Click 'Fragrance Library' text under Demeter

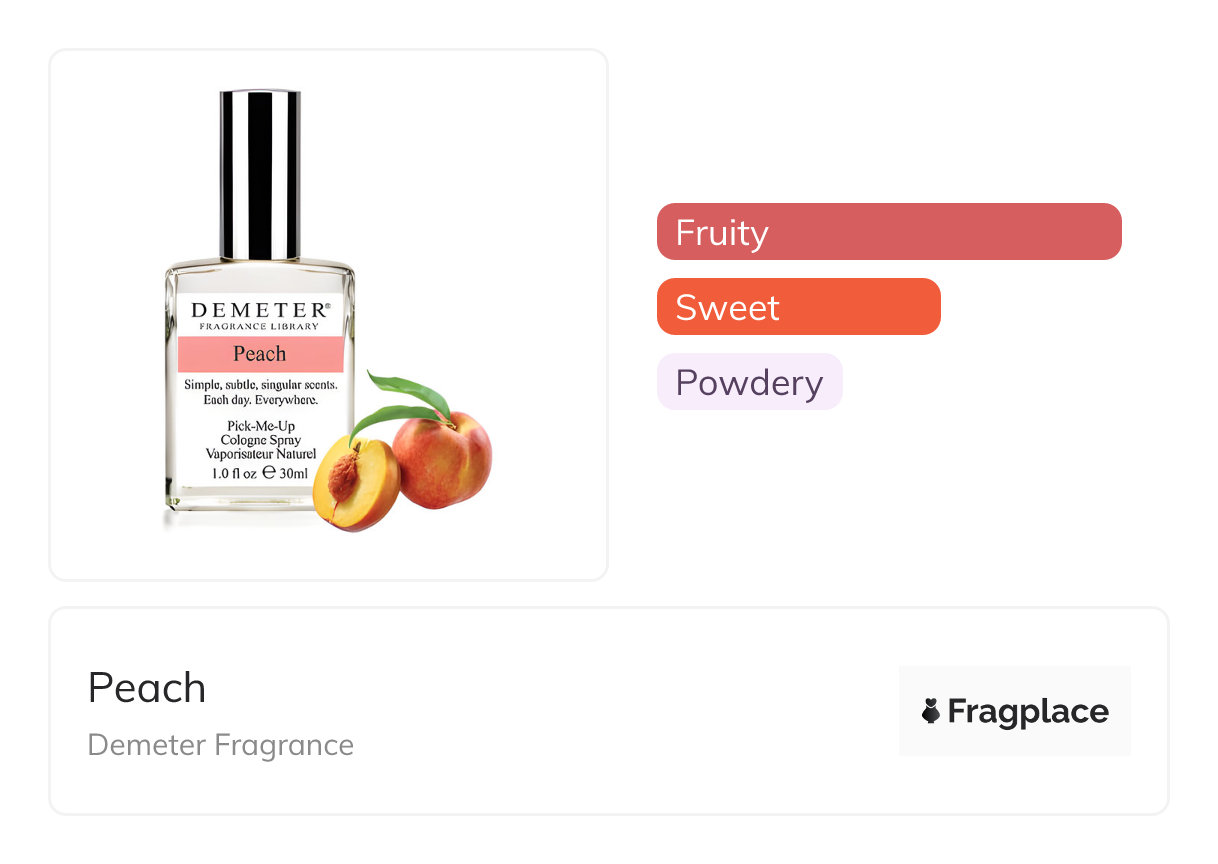[x=259, y=327]
